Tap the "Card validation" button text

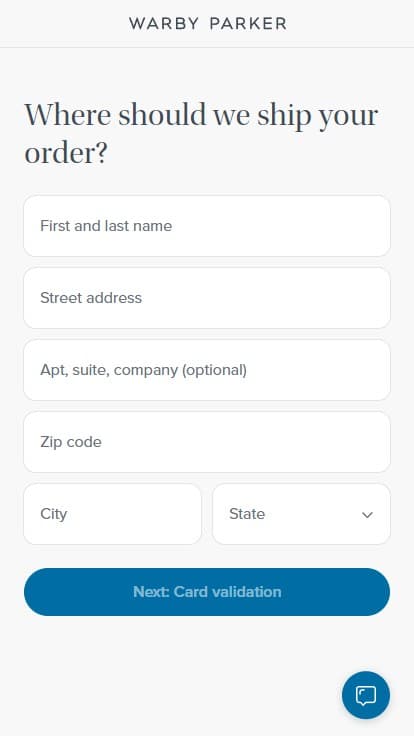coord(227,592)
